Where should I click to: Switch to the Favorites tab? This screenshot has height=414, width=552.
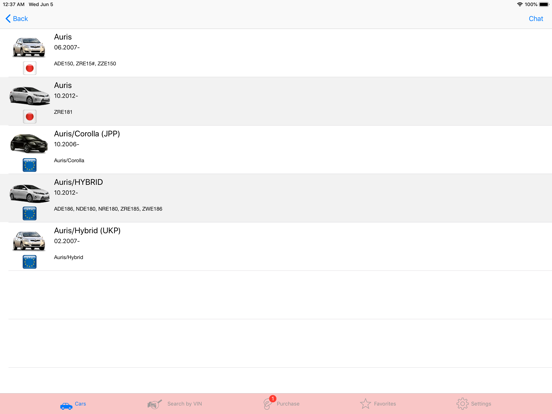click(x=378, y=404)
